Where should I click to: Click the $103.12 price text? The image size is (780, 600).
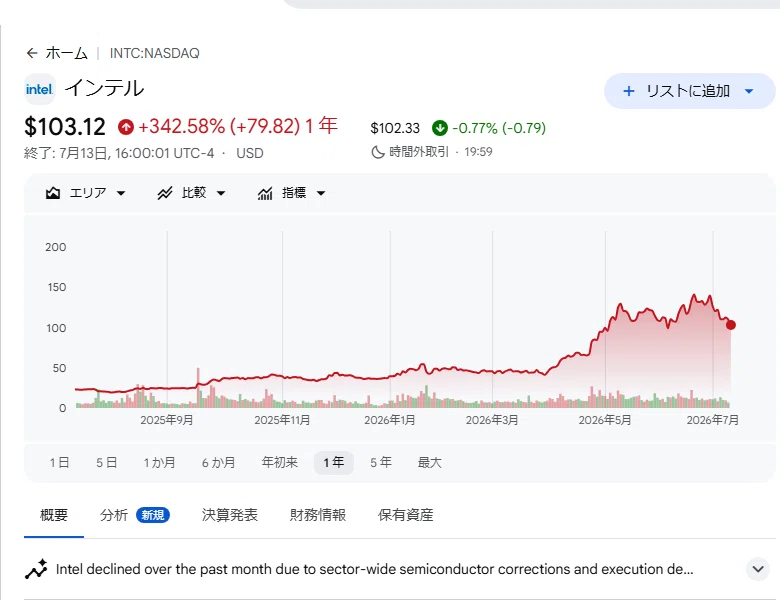65,127
